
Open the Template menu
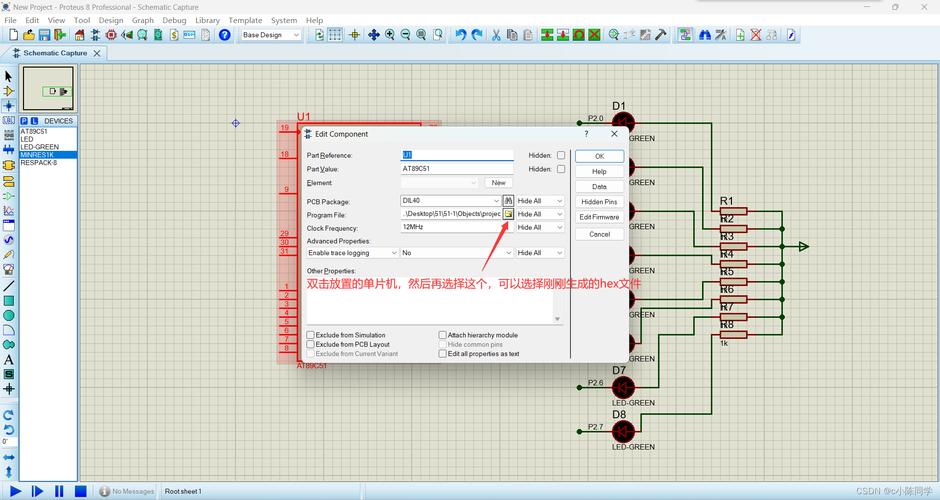pyautogui.click(x=245, y=20)
